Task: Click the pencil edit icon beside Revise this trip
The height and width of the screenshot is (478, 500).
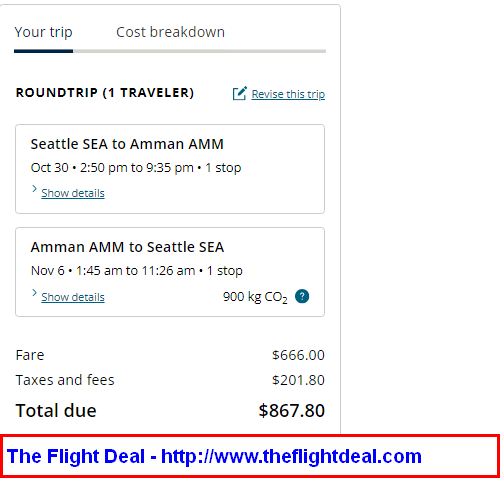Action: [x=240, y=93]
